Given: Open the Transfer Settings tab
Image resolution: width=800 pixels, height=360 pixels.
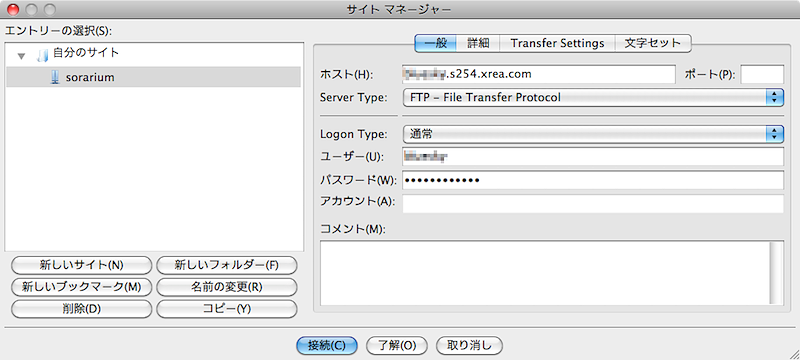Looking at the screenshot, I should [x=557, y=43].
